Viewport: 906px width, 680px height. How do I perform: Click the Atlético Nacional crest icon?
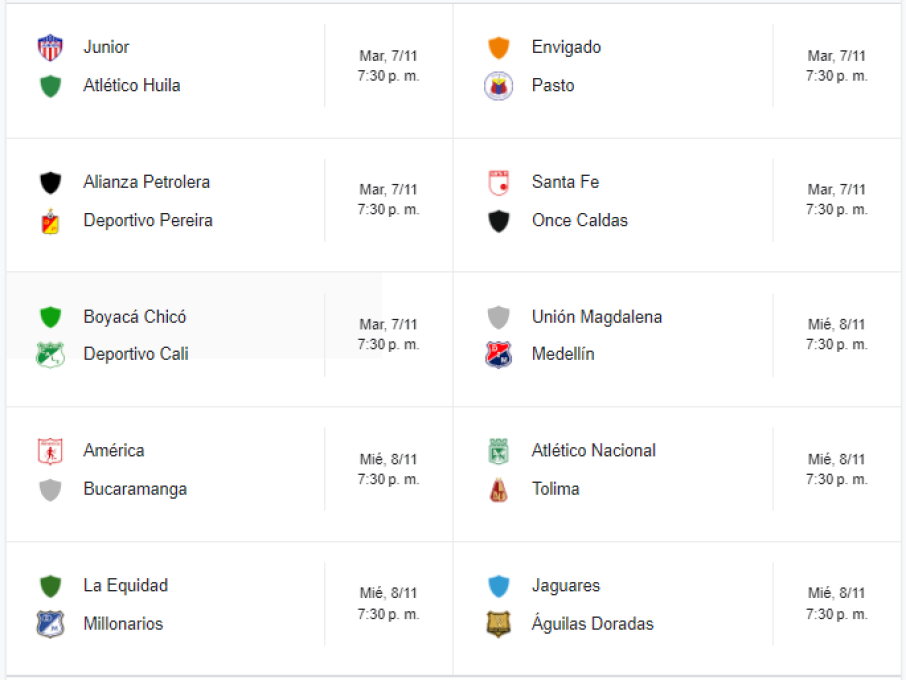498,451
